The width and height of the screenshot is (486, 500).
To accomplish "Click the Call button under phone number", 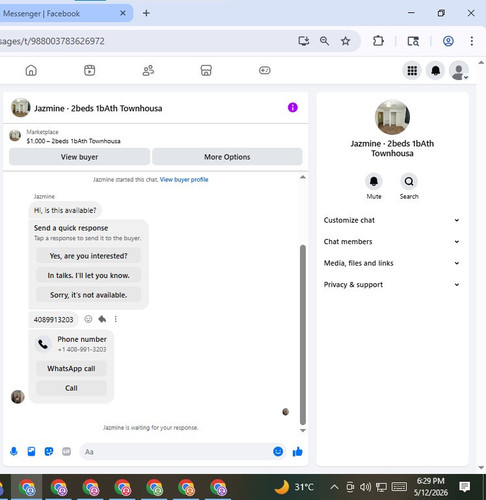I will (71, 388).
